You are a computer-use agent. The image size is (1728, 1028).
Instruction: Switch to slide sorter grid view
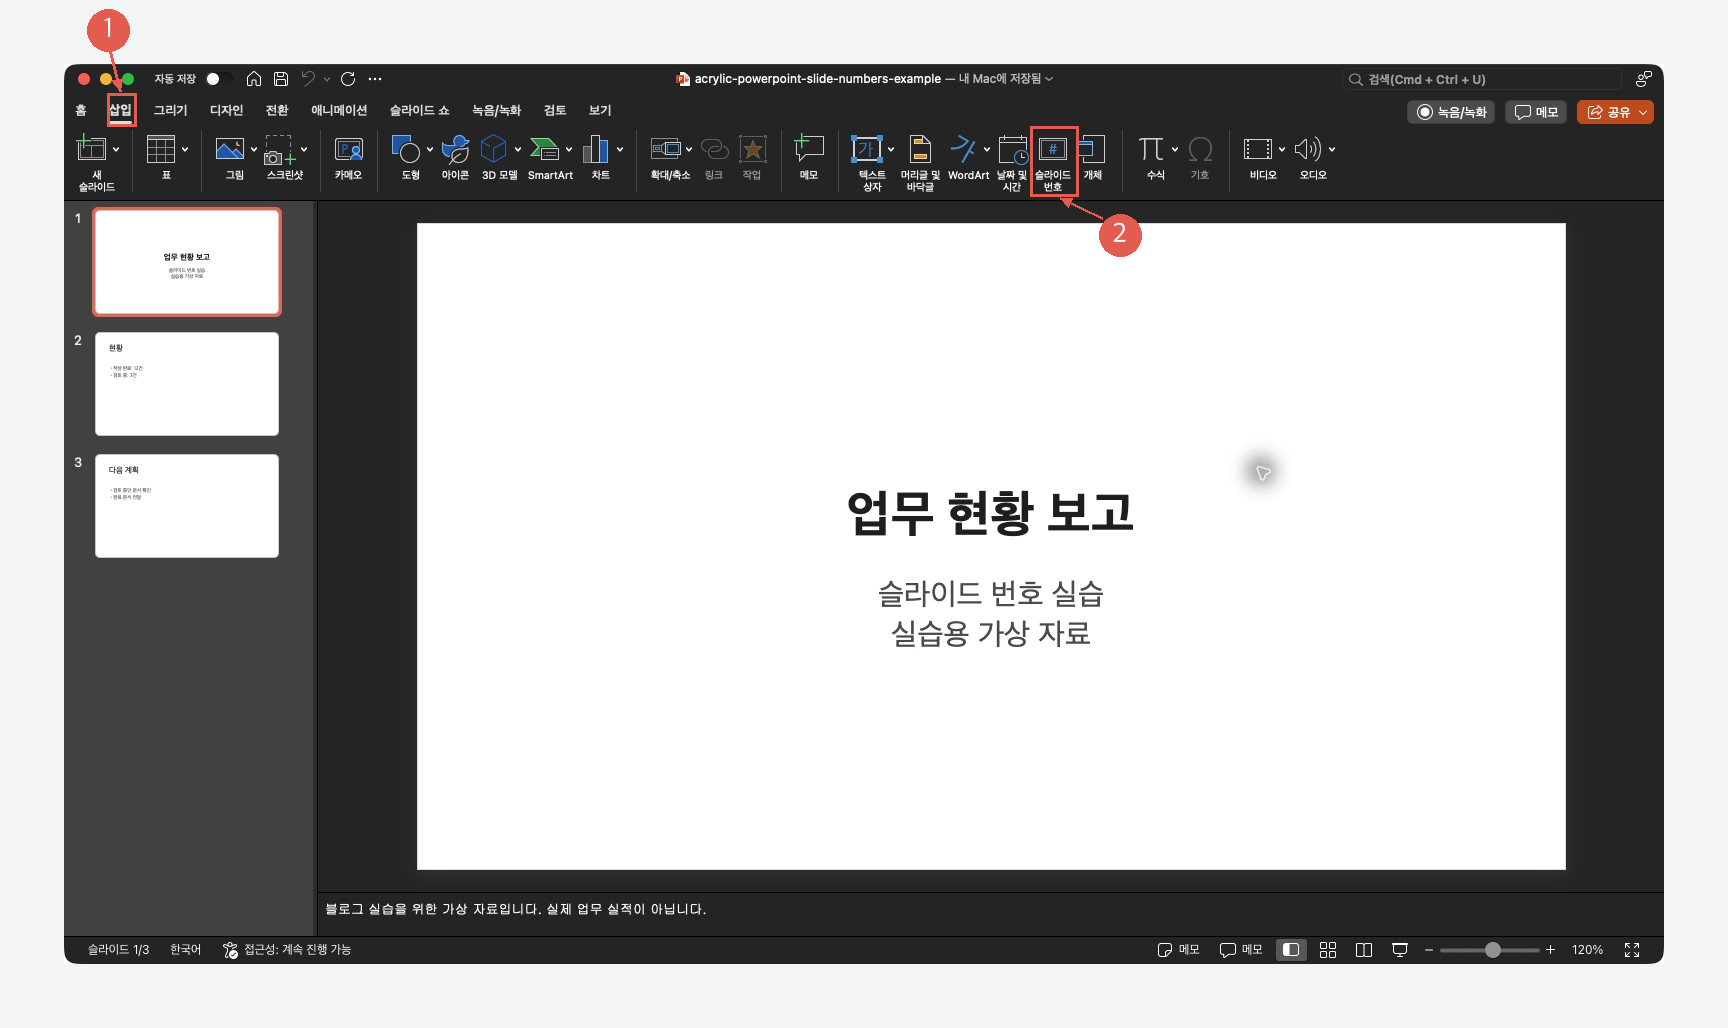coord(1328,950)
